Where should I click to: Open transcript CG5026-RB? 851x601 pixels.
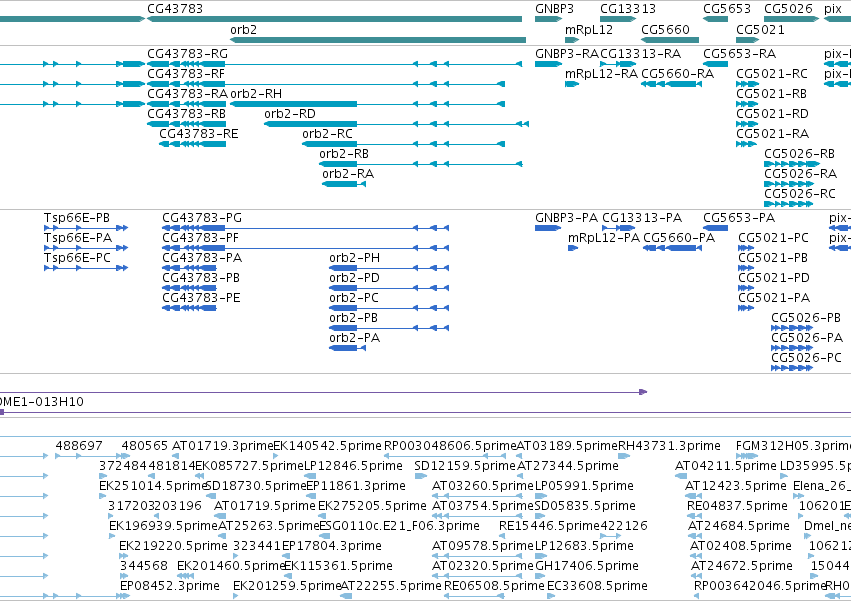point(799,154)
